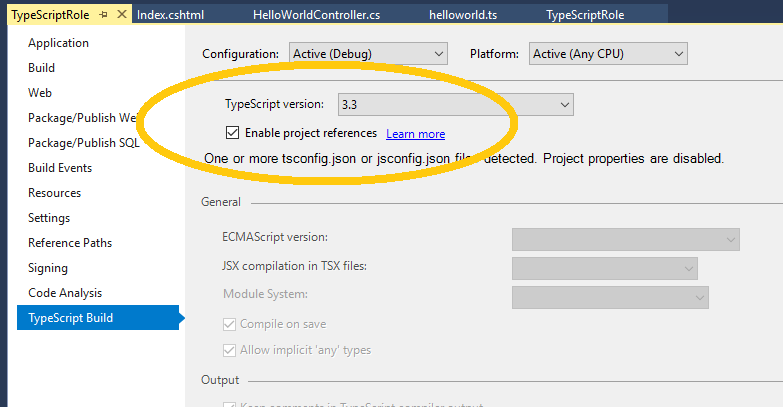Go to the Code Analysis page

pyautogui.click(x=65, y=293)
